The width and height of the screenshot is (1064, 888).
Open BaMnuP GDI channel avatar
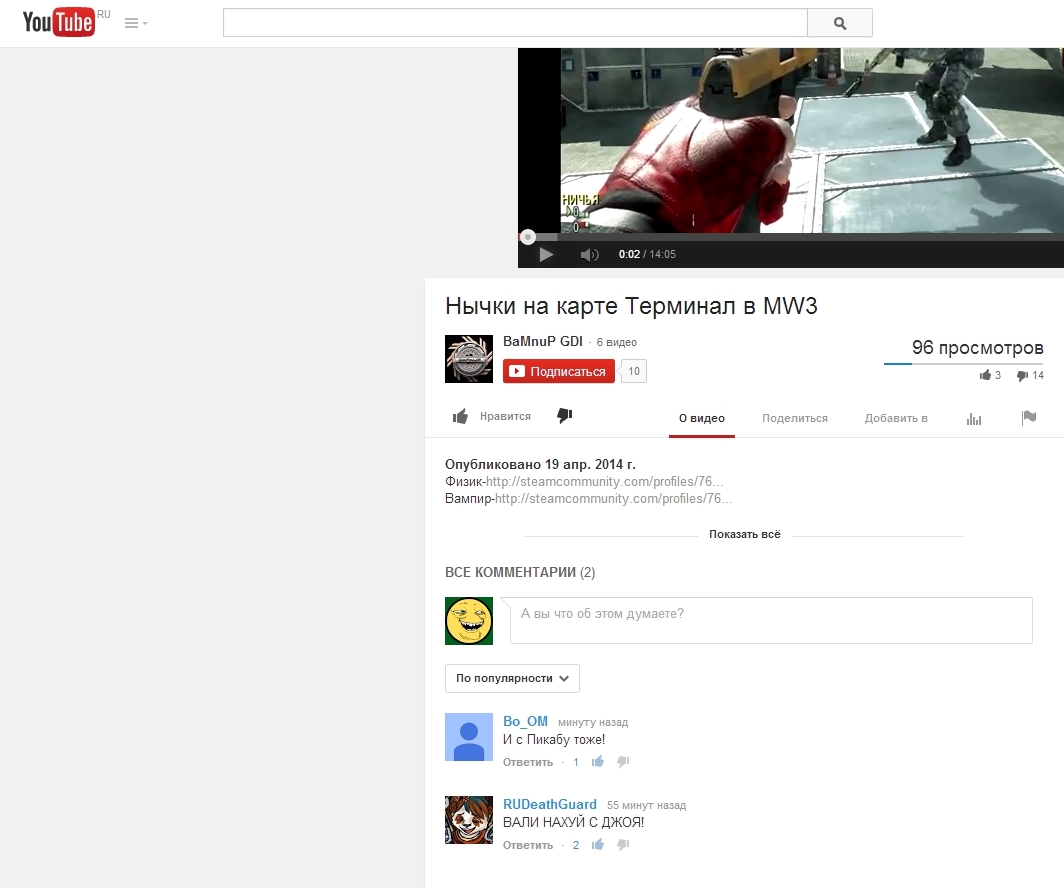coord(469,359)
